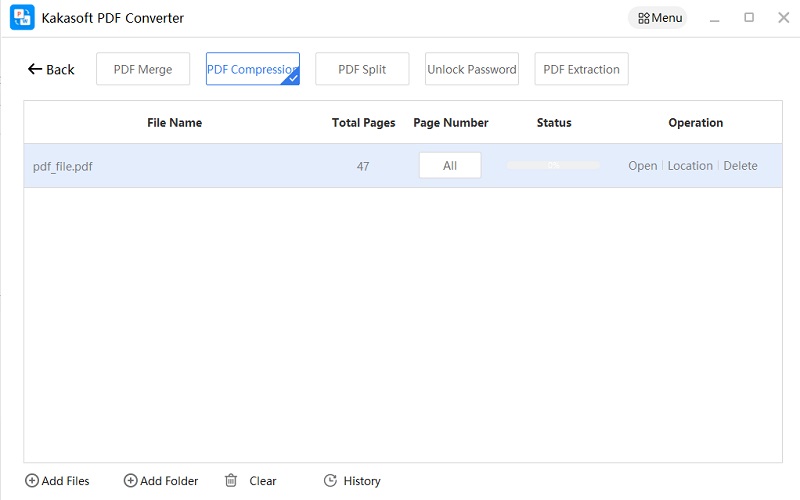
Task: Switch to the PDF Split tab
Action: tap(362, 69)
